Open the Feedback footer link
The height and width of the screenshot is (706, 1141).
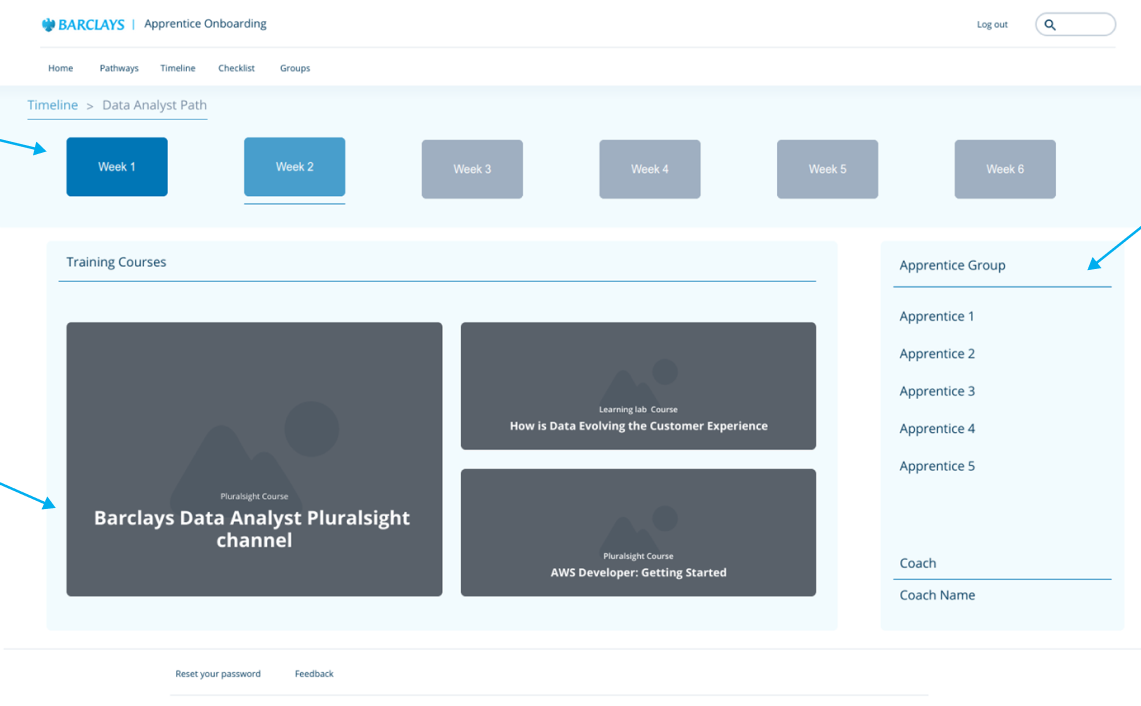click(314, 674)
